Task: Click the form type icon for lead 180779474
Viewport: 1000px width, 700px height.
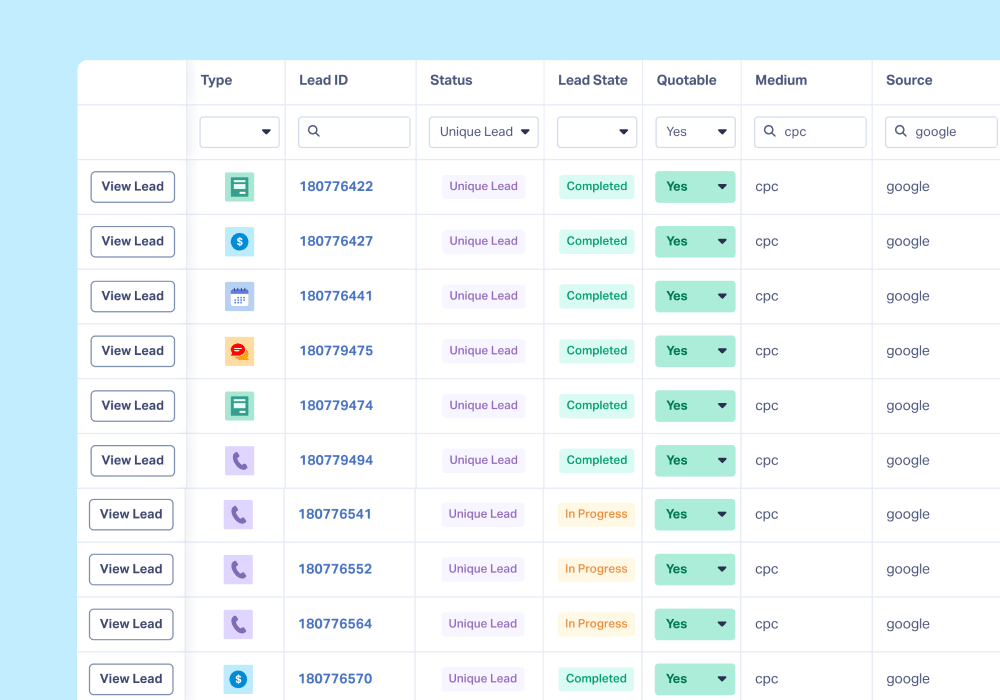Action: point(239,406)
